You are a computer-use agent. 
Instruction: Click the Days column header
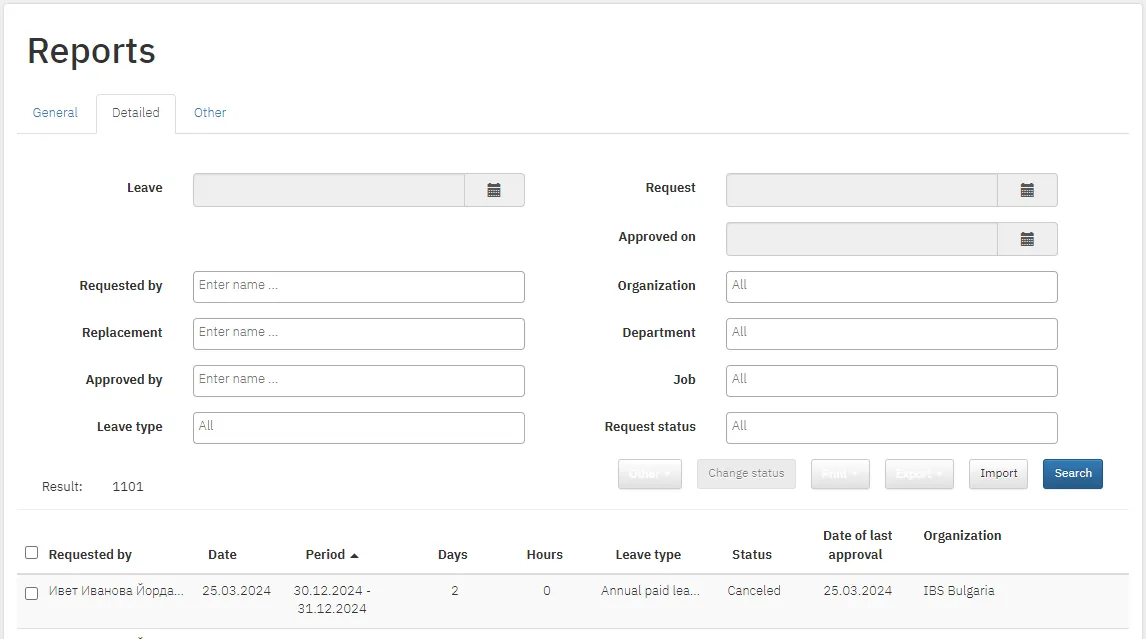(x=452, y=555)
